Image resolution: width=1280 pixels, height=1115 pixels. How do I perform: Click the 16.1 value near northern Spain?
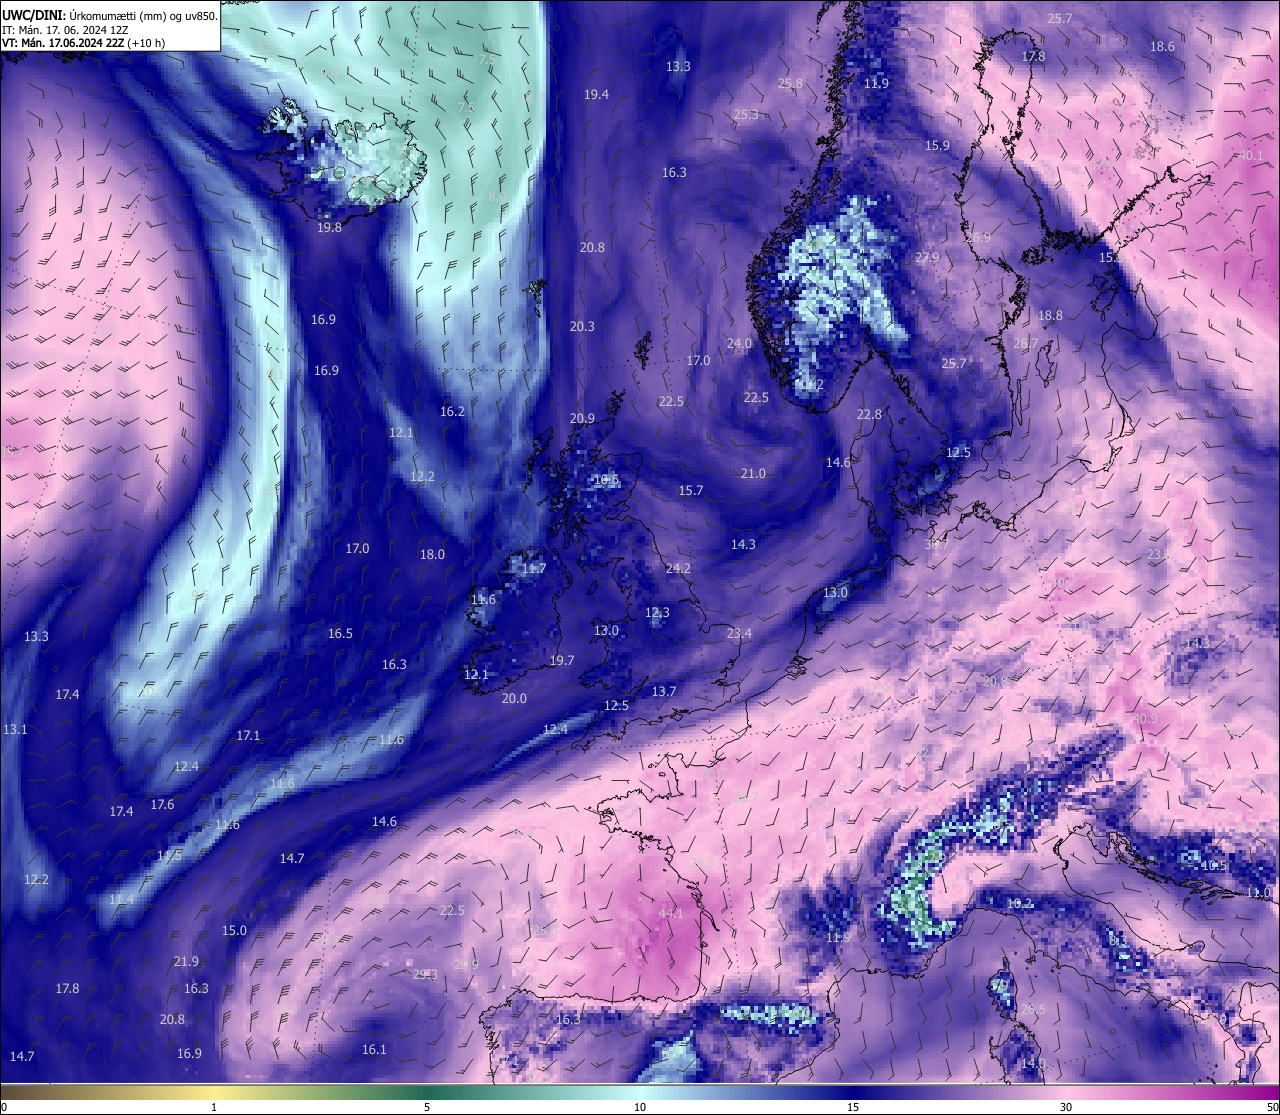(x=373, y=1049)
